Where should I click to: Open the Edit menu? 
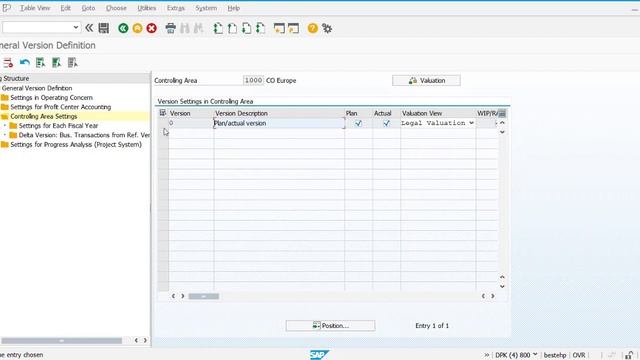[x=65, y=8]
